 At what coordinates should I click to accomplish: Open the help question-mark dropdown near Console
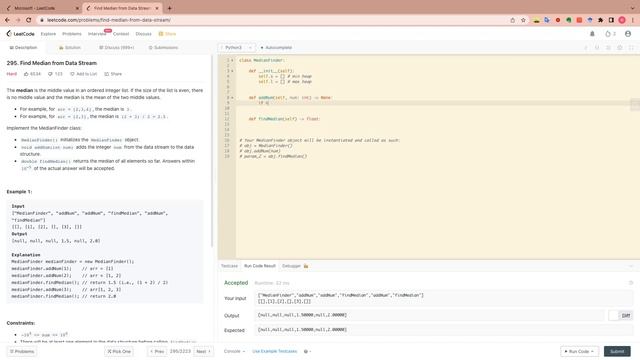[307, 351]
